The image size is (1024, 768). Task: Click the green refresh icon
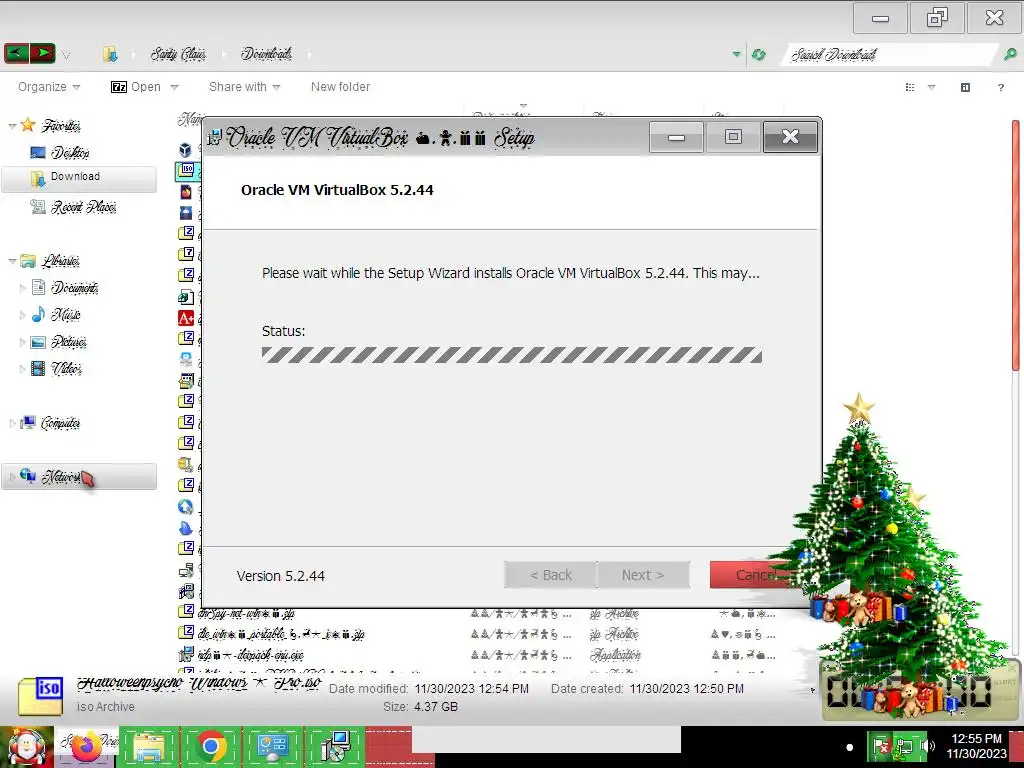tap(758, 54)
